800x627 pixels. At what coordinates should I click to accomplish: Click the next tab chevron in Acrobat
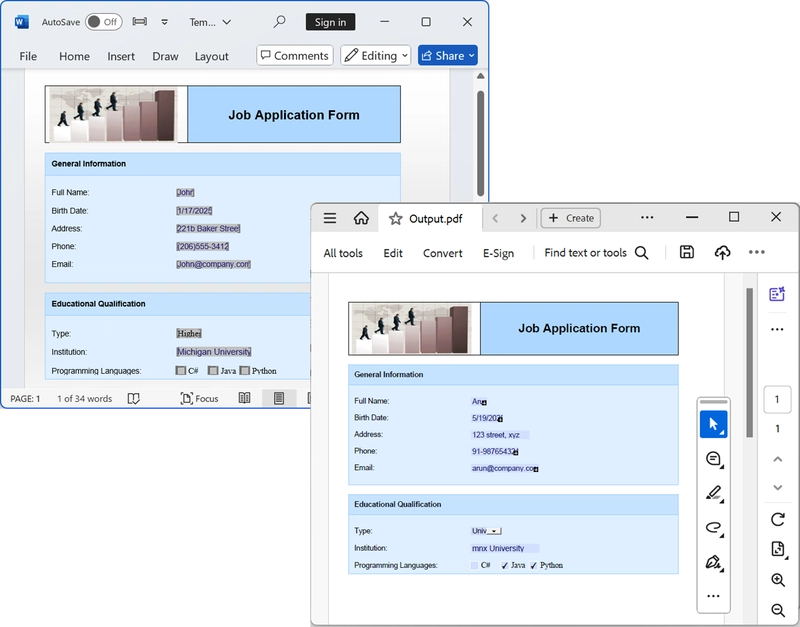[523, 218]
